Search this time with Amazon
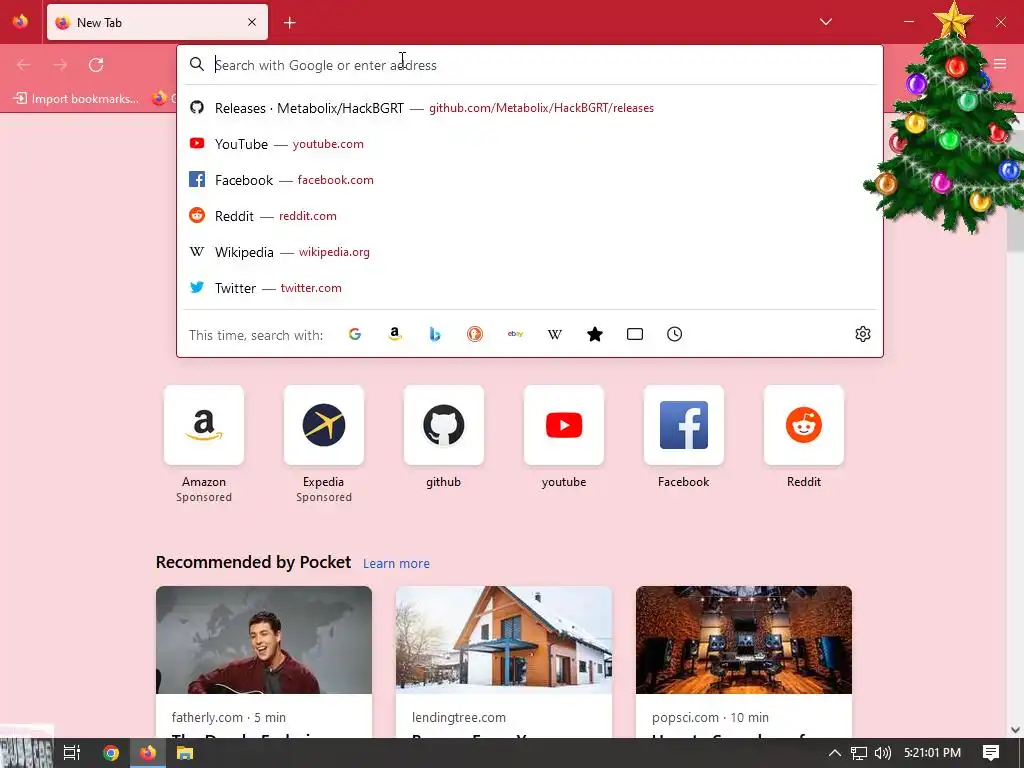This screenshot has height=768, width=1024. coord(394,334)
